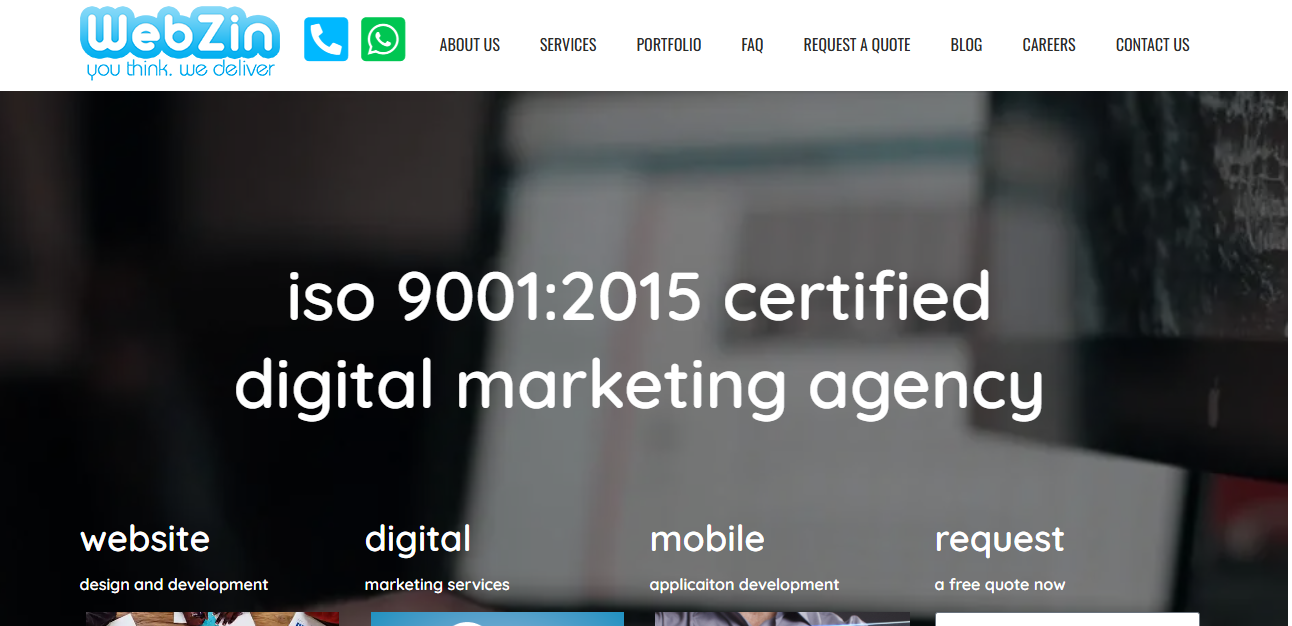The width and height of the screenshot is (1292, 626).
Task: Open the mobile application thumbnail image
Action: coord(782,619)
